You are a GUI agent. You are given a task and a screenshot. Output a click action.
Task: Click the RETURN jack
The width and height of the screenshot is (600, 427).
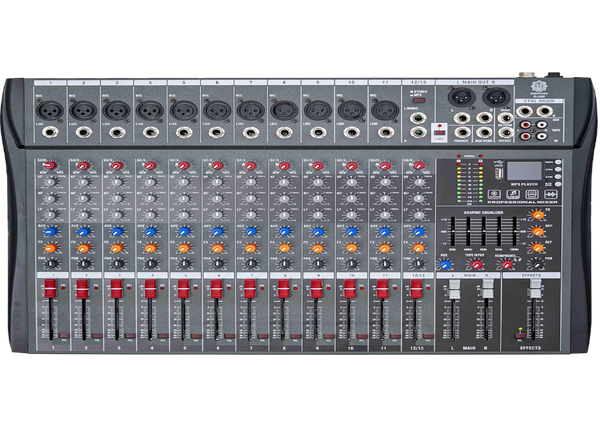coord(505,116)
